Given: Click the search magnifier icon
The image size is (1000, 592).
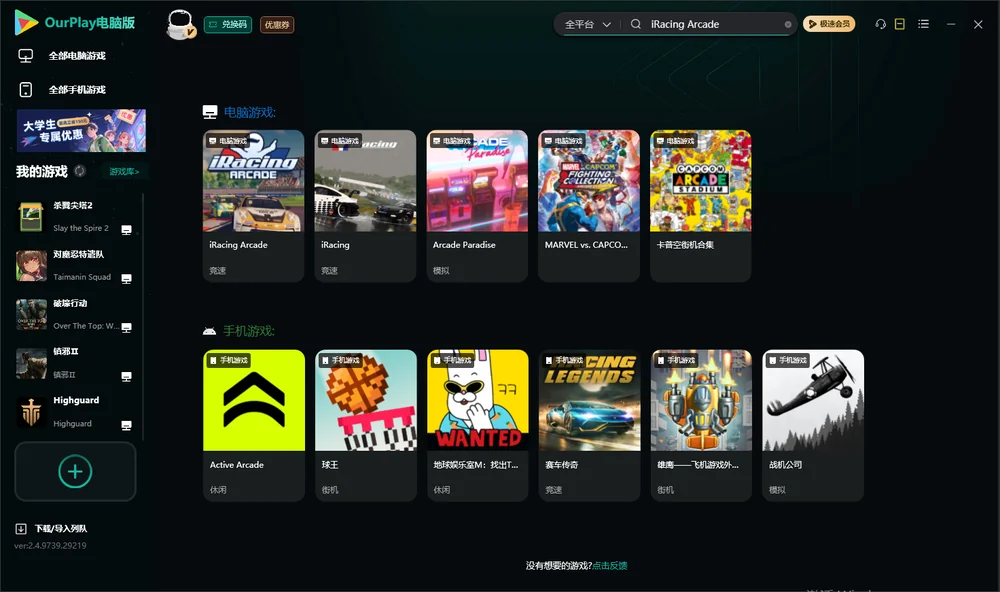Looking at the screenshot, I should point(636,24).
